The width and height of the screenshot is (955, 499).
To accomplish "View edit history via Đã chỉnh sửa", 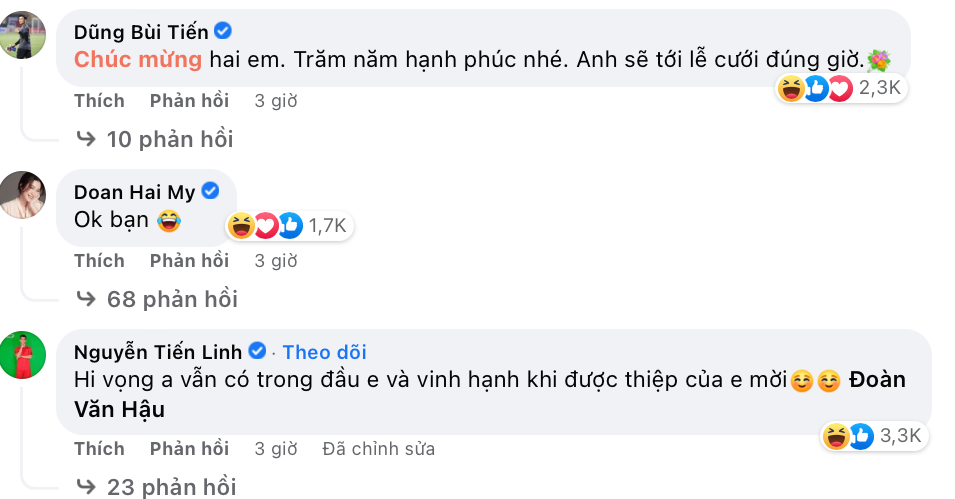I will point(378,449).
